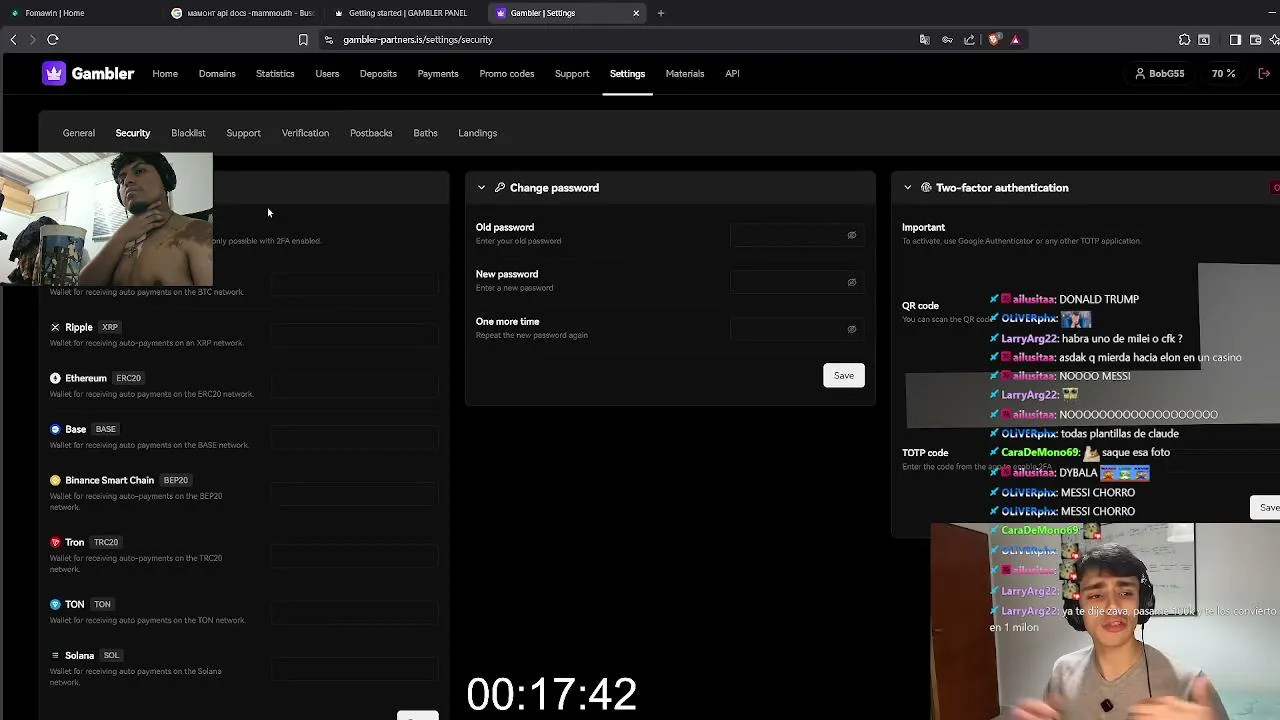The width and height of the screenshot is (1280, 720).
Task: Click the Ripple XRP wallet input field
Action: (x=354, y=335)
